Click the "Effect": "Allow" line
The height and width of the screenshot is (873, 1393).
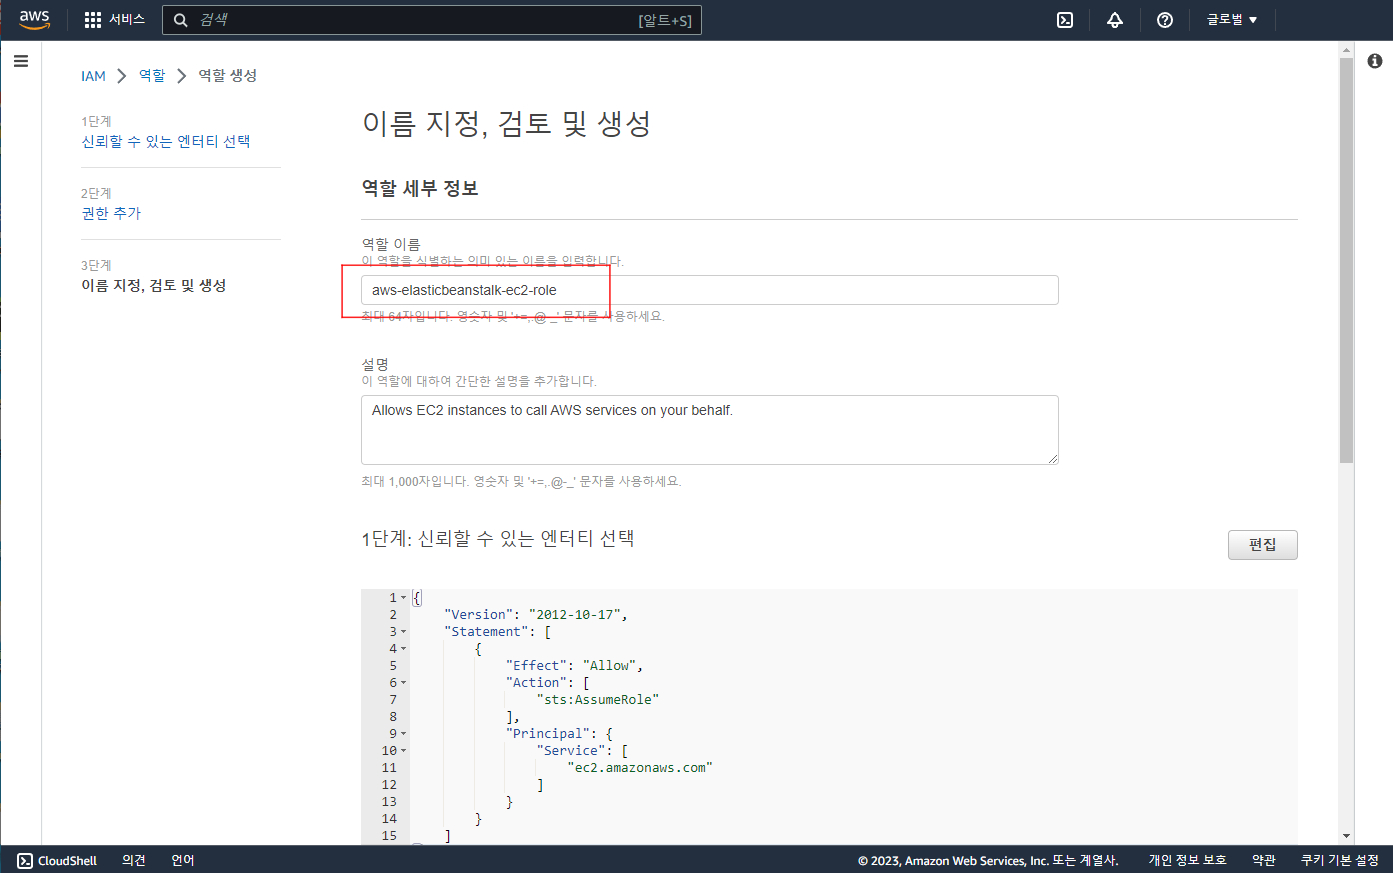point(574,666)
